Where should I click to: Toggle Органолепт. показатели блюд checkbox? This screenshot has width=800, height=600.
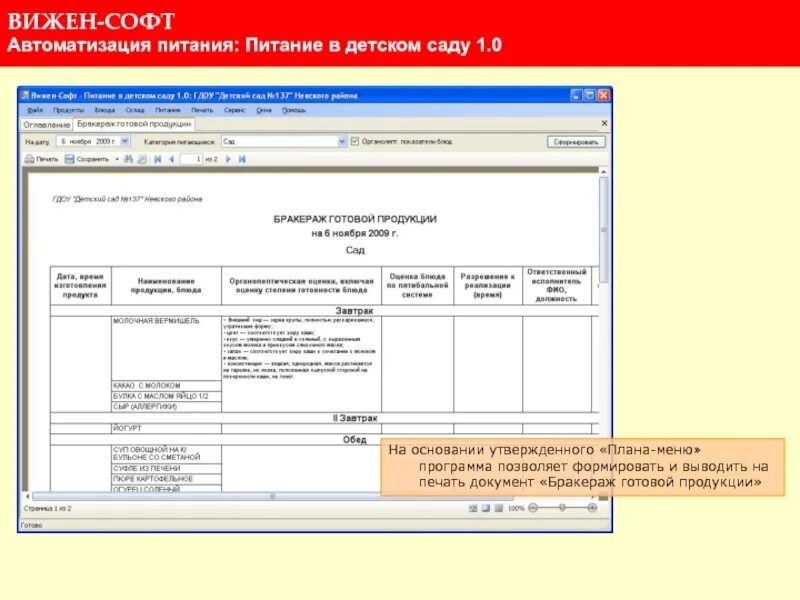(355, 141)
